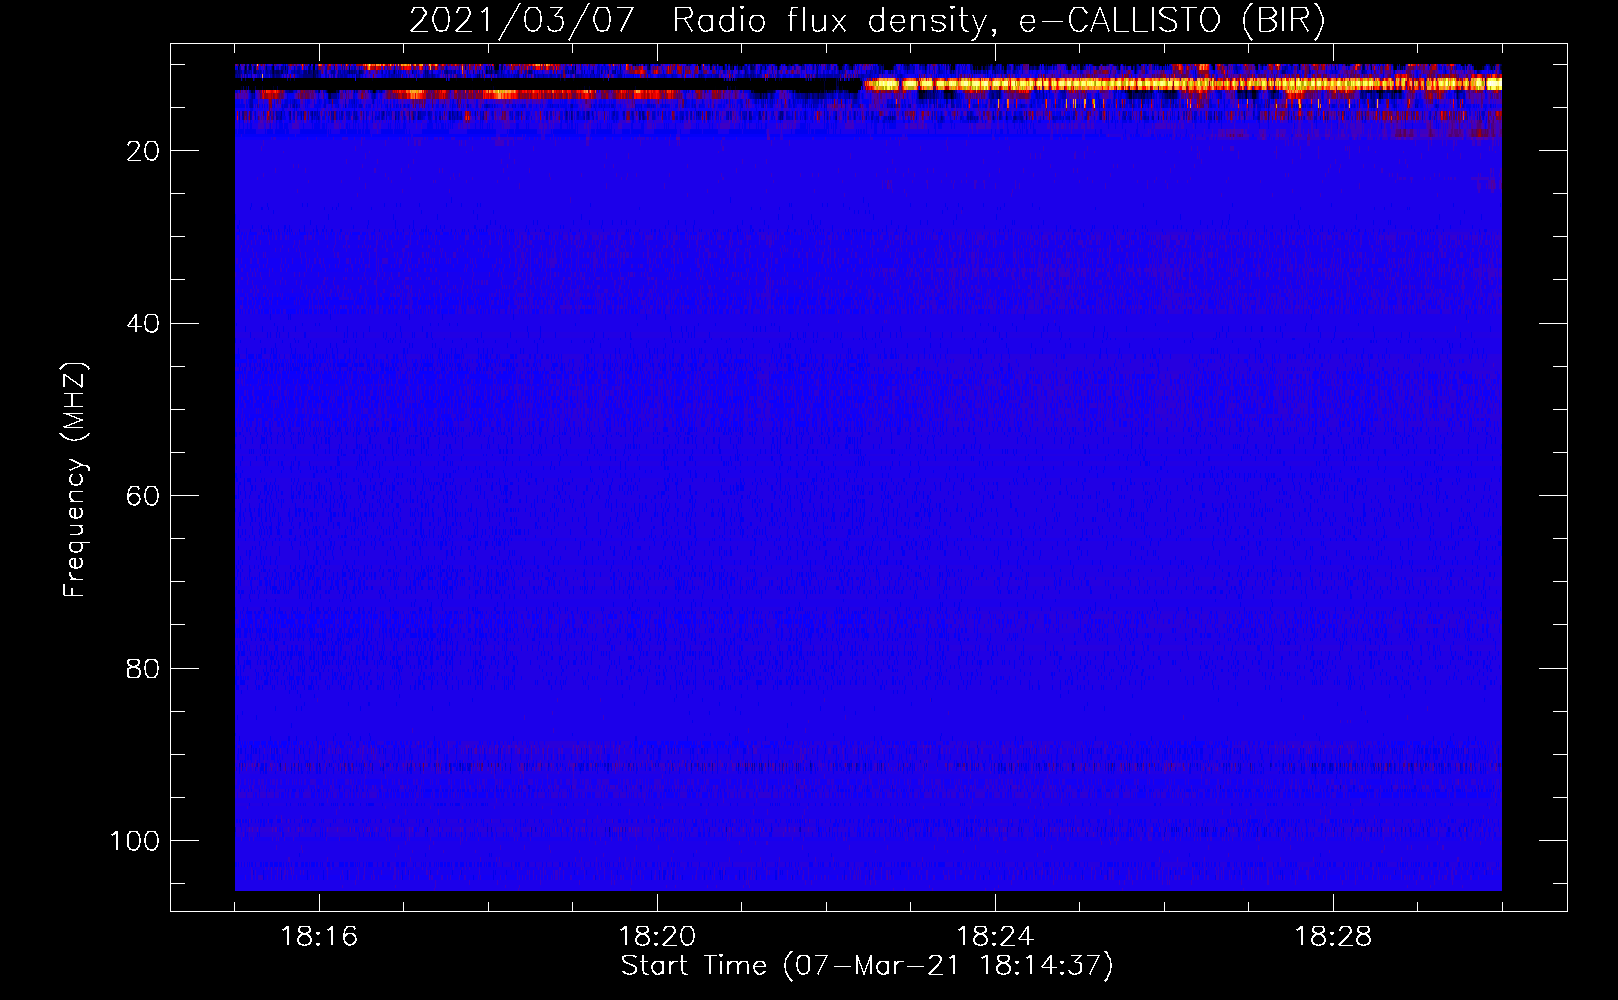
Task: Click the 20 MHz frequency tick label
Action: 143,151
